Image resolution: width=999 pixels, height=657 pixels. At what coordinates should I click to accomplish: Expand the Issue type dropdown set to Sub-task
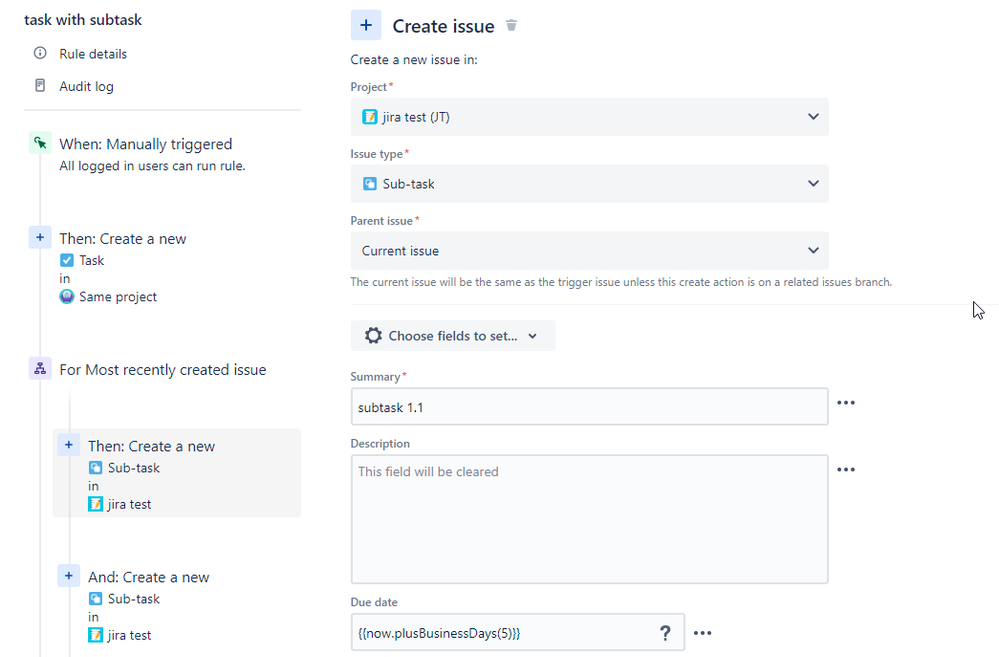coord(589,184)
